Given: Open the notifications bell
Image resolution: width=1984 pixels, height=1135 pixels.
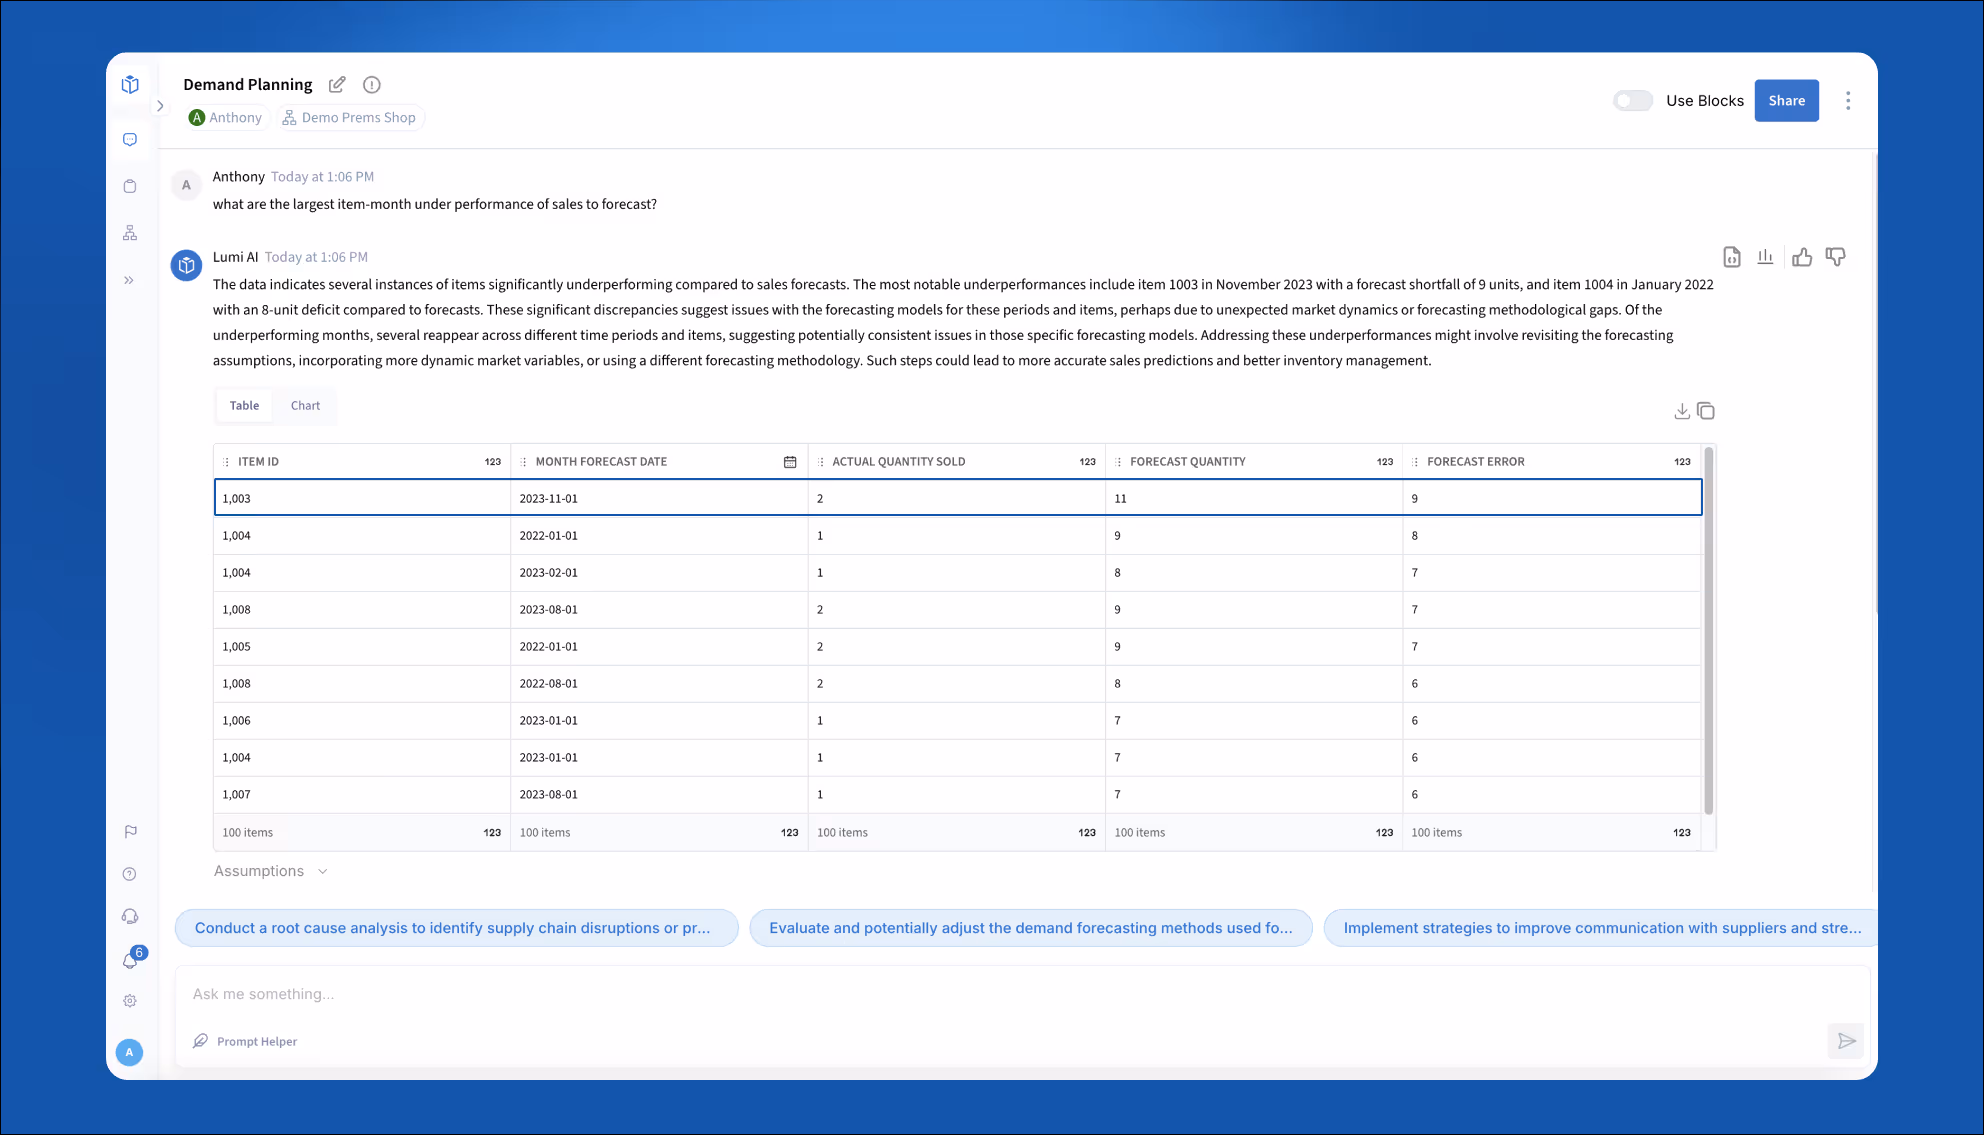Looking at the screenshot, I should [130, 960].
